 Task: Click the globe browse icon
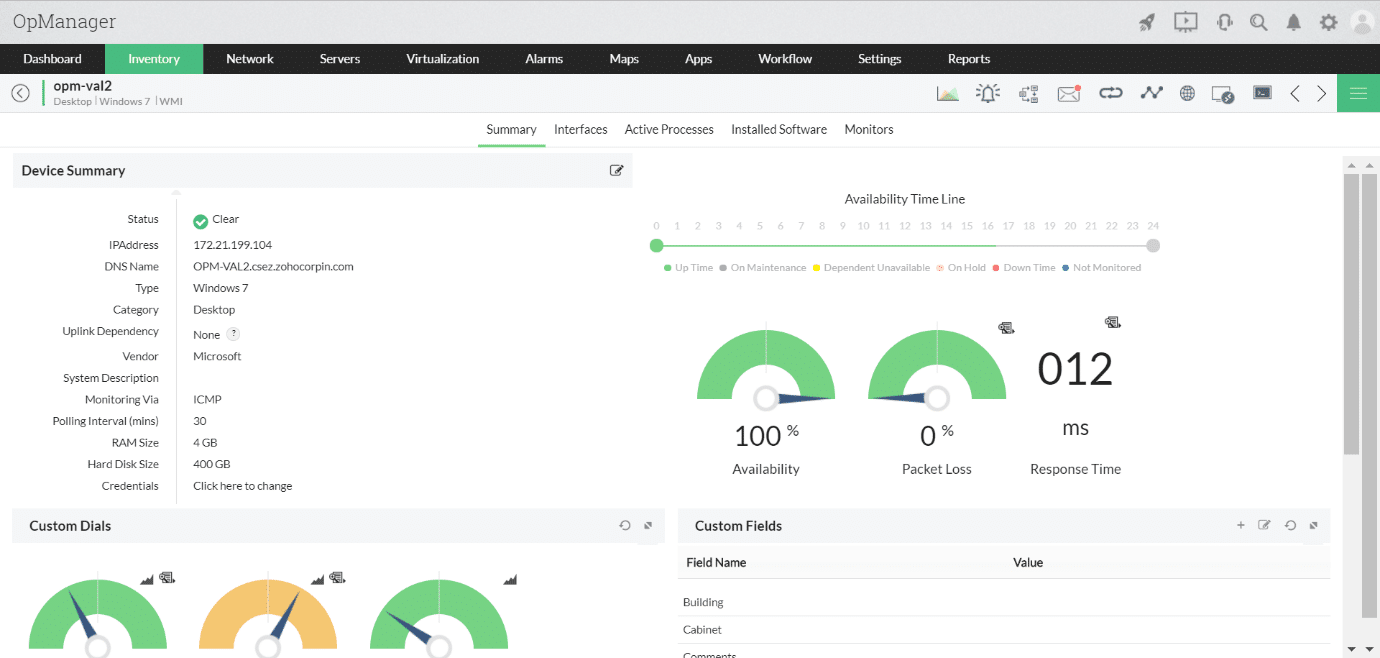point(1187,93)
